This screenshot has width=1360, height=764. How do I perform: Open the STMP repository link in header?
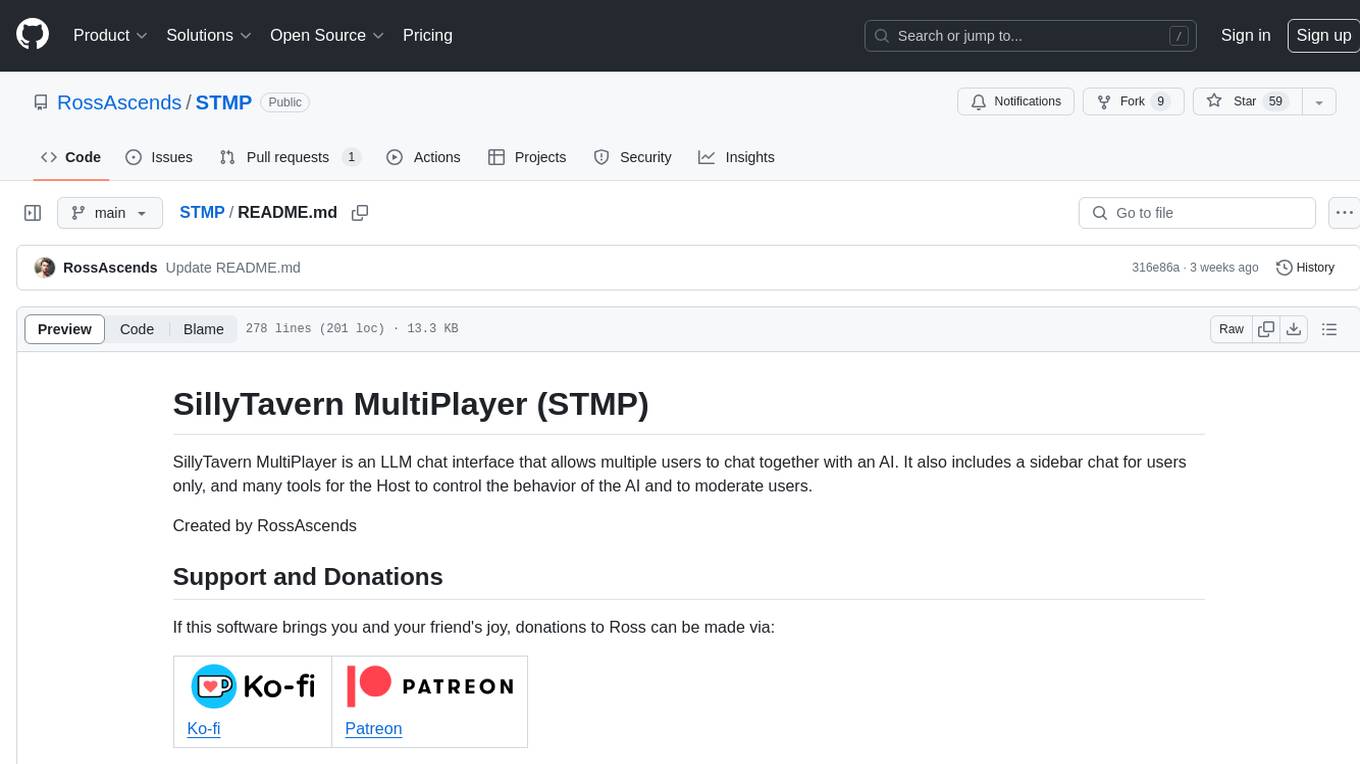[223, 102]
